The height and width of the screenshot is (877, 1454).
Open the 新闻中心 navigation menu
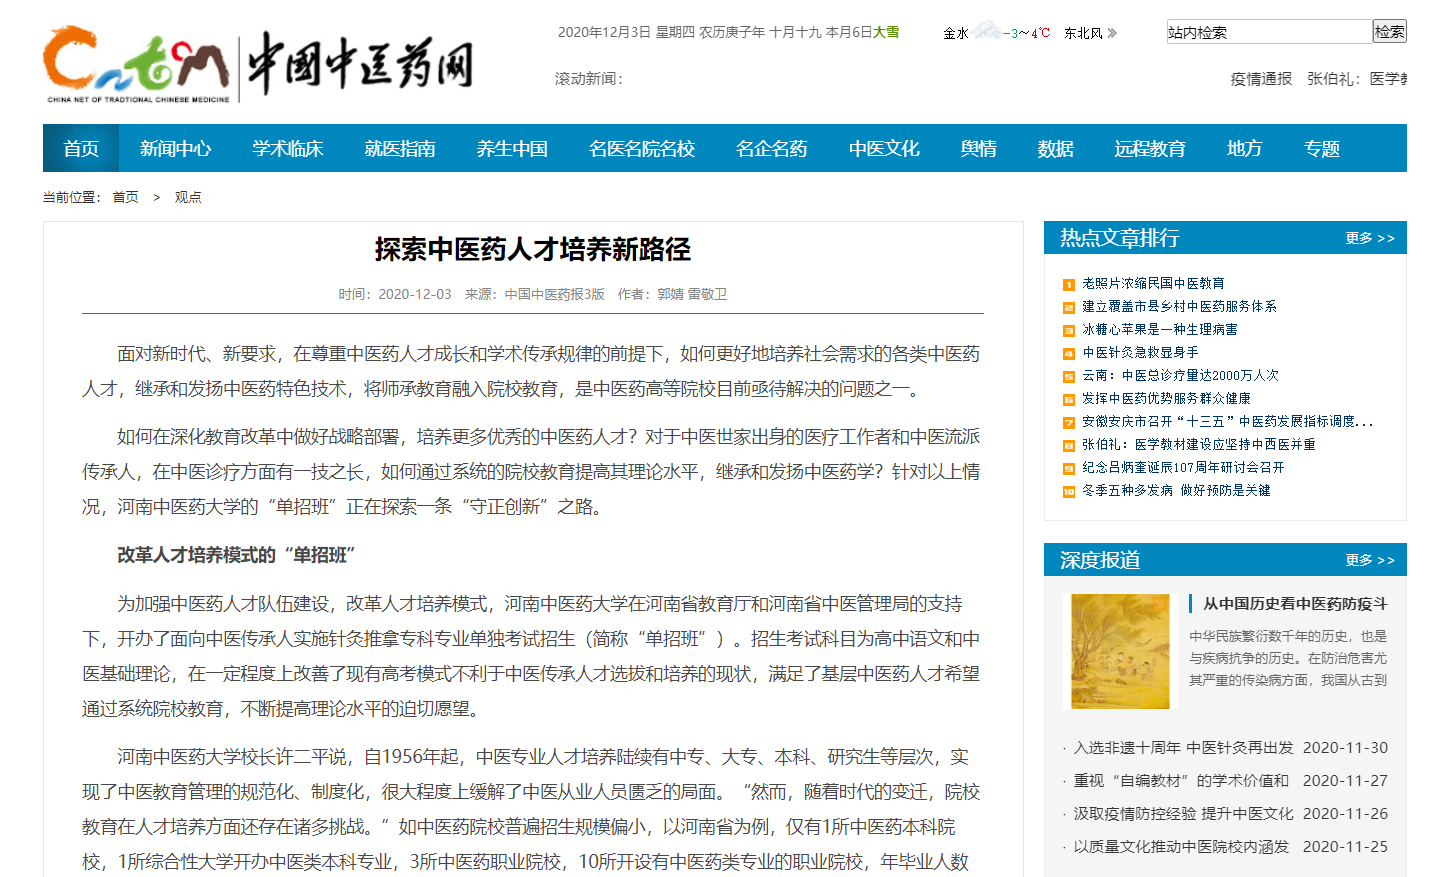coord(175,149)
